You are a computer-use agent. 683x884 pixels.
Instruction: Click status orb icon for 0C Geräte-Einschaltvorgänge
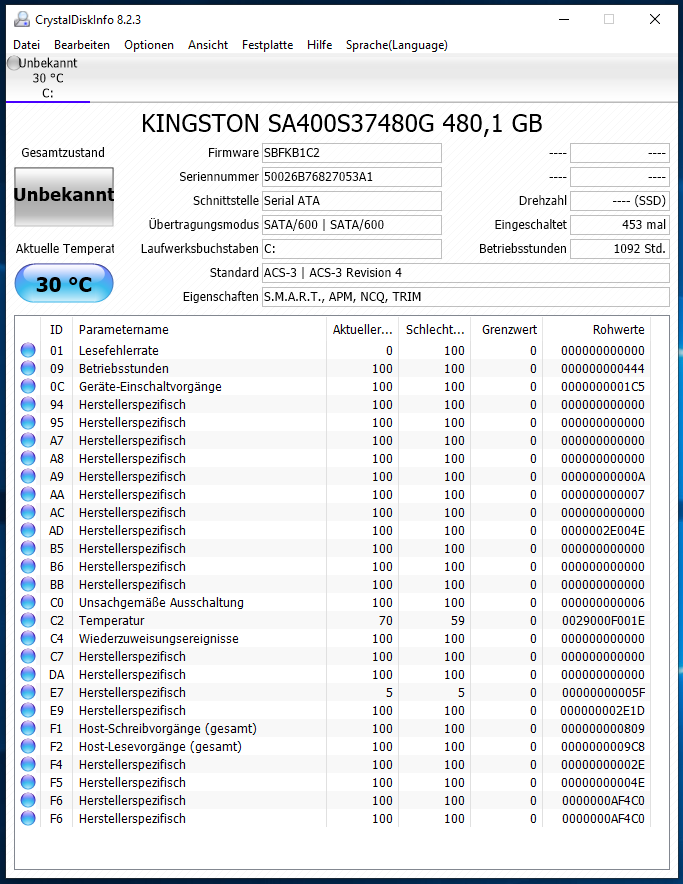(x=28, y=386)
